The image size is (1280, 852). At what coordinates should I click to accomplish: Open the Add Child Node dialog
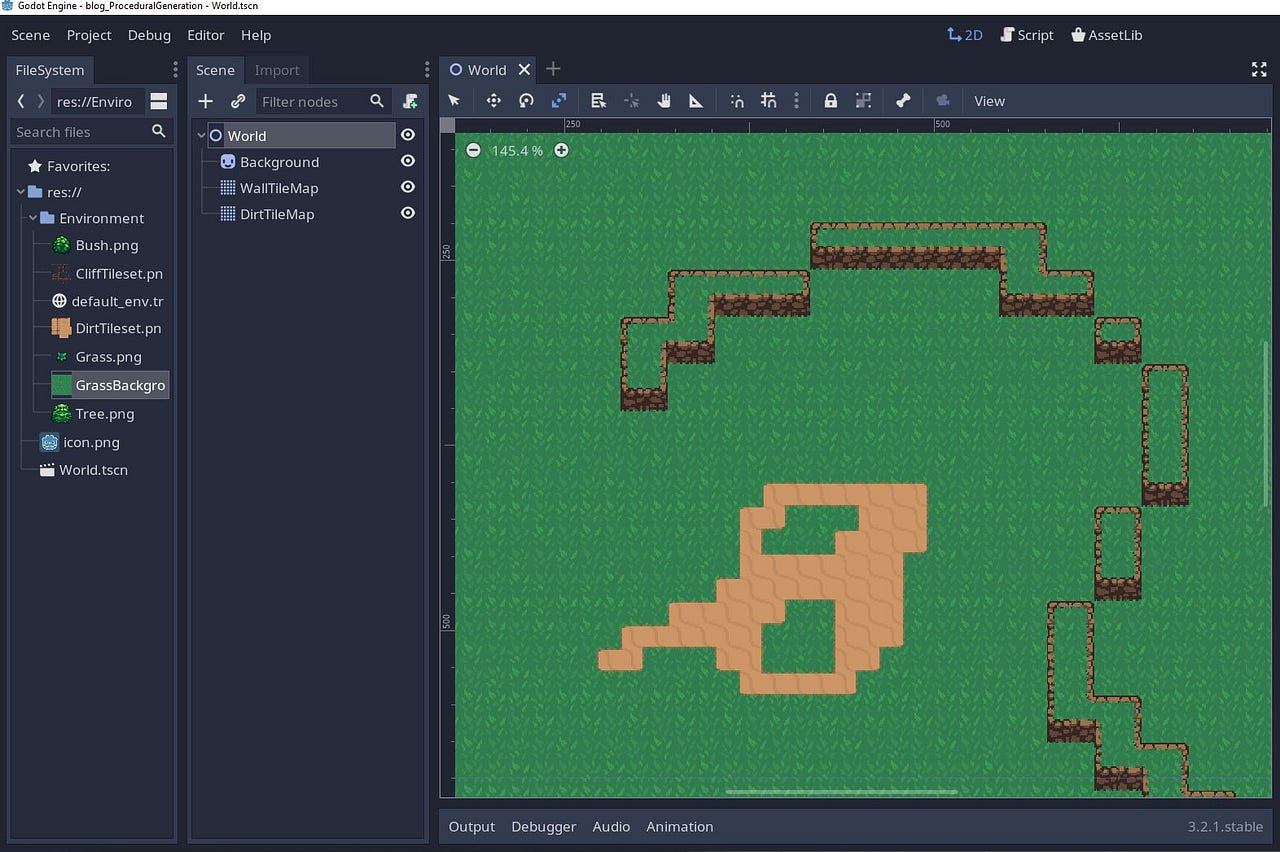[x=205, y=101]
